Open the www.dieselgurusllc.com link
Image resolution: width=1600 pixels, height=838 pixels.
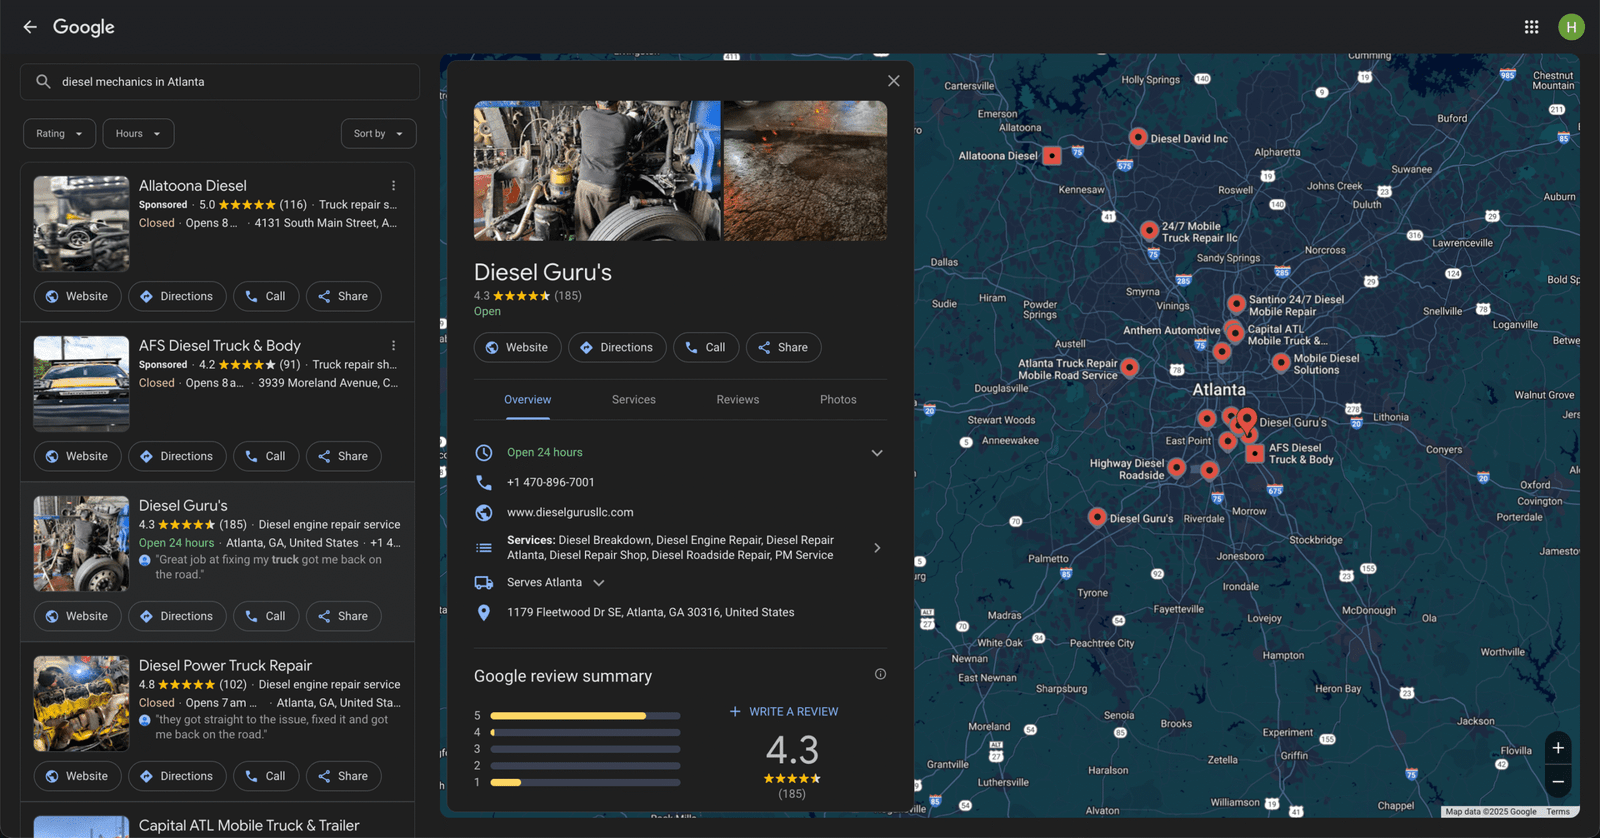pos(570,513)
